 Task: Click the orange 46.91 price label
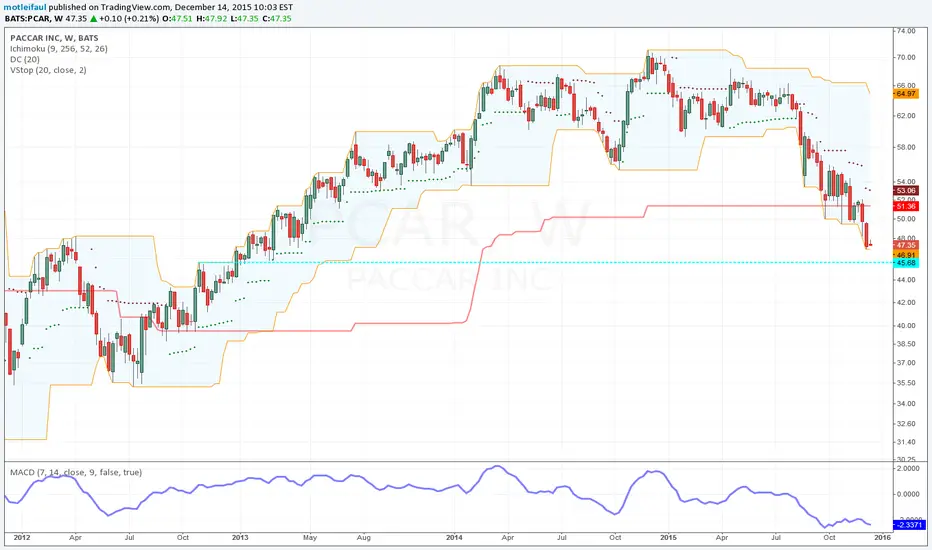click(x=906, y=254)
